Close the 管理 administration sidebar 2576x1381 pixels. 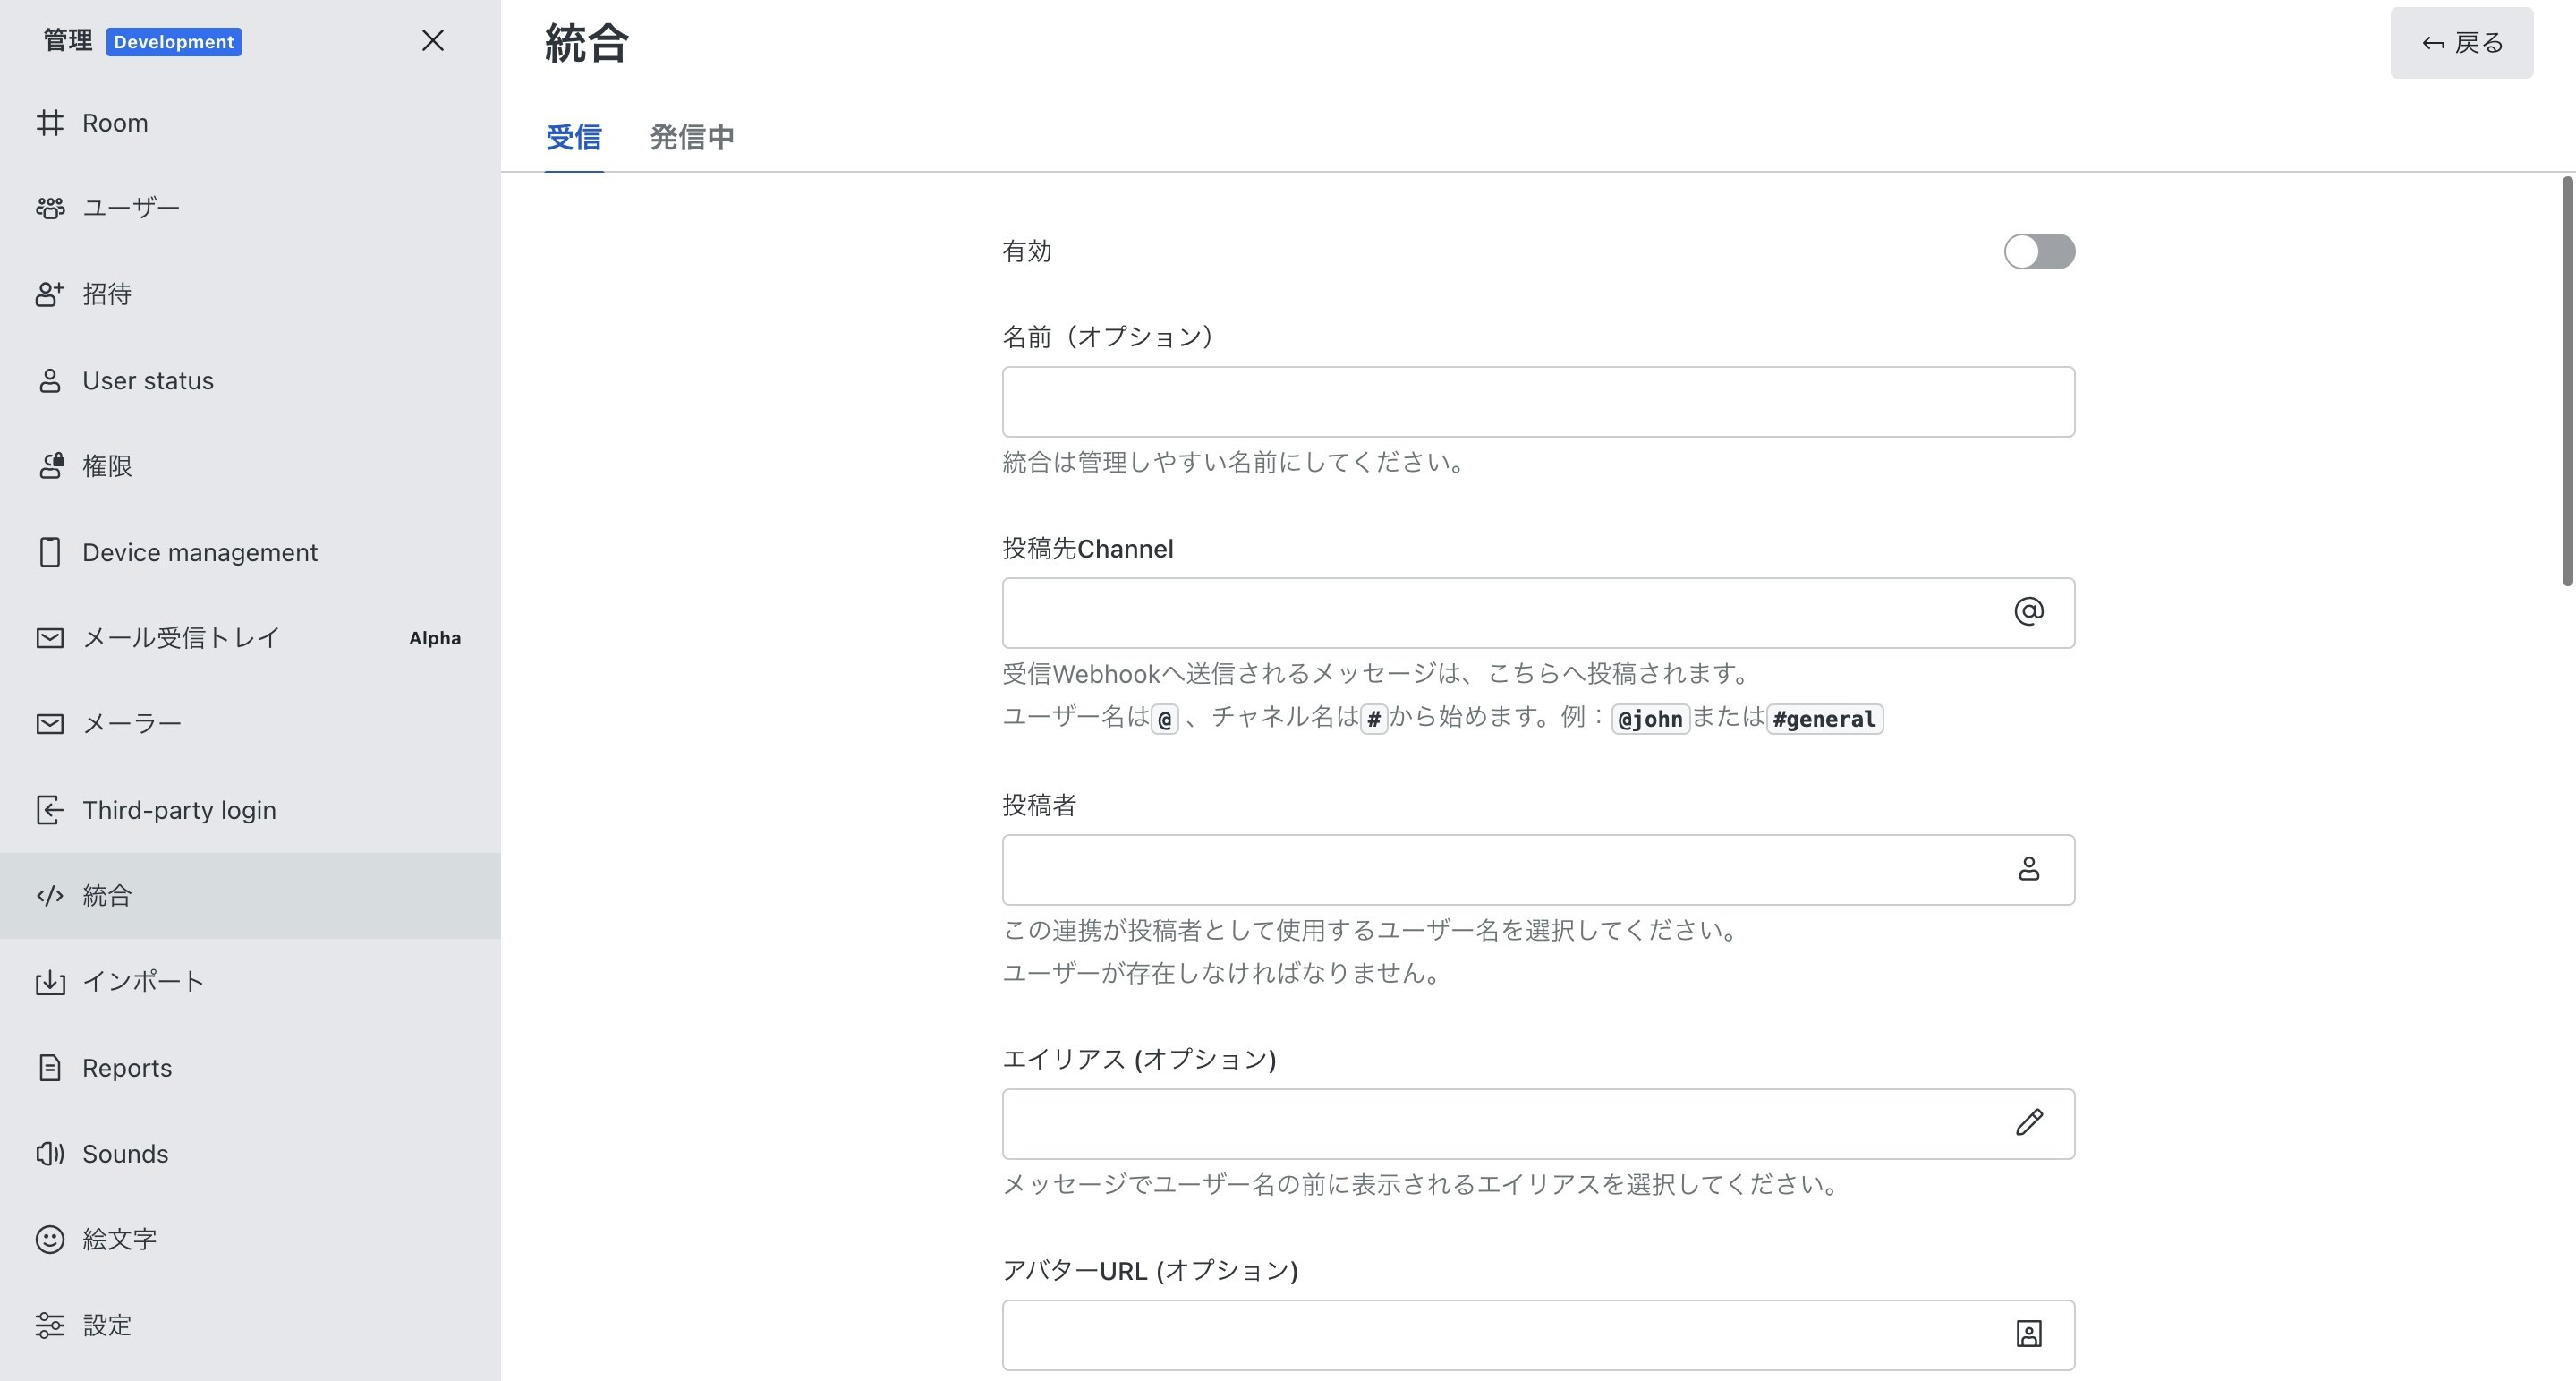(x=432, y=41)
